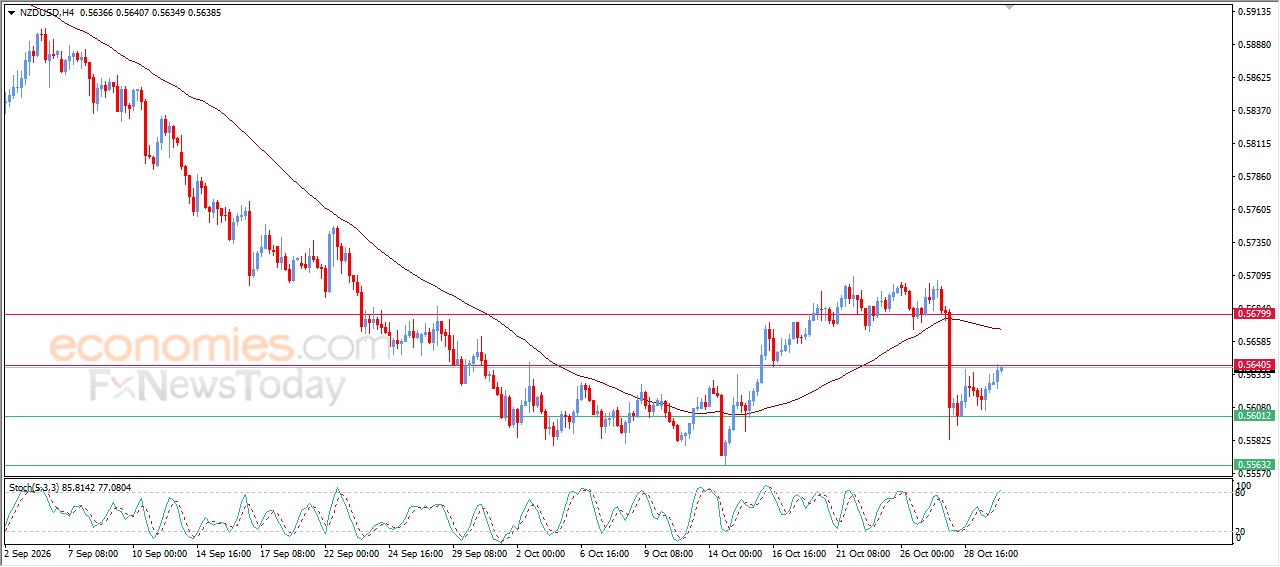The height and width of the screenshot is (567, 1280).
Task: Click the 0.56585 price axis label
Action: 1256,342
